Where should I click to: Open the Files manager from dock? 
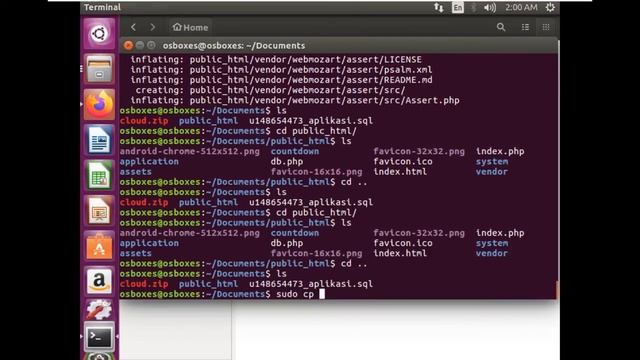[x=99, y=69]
